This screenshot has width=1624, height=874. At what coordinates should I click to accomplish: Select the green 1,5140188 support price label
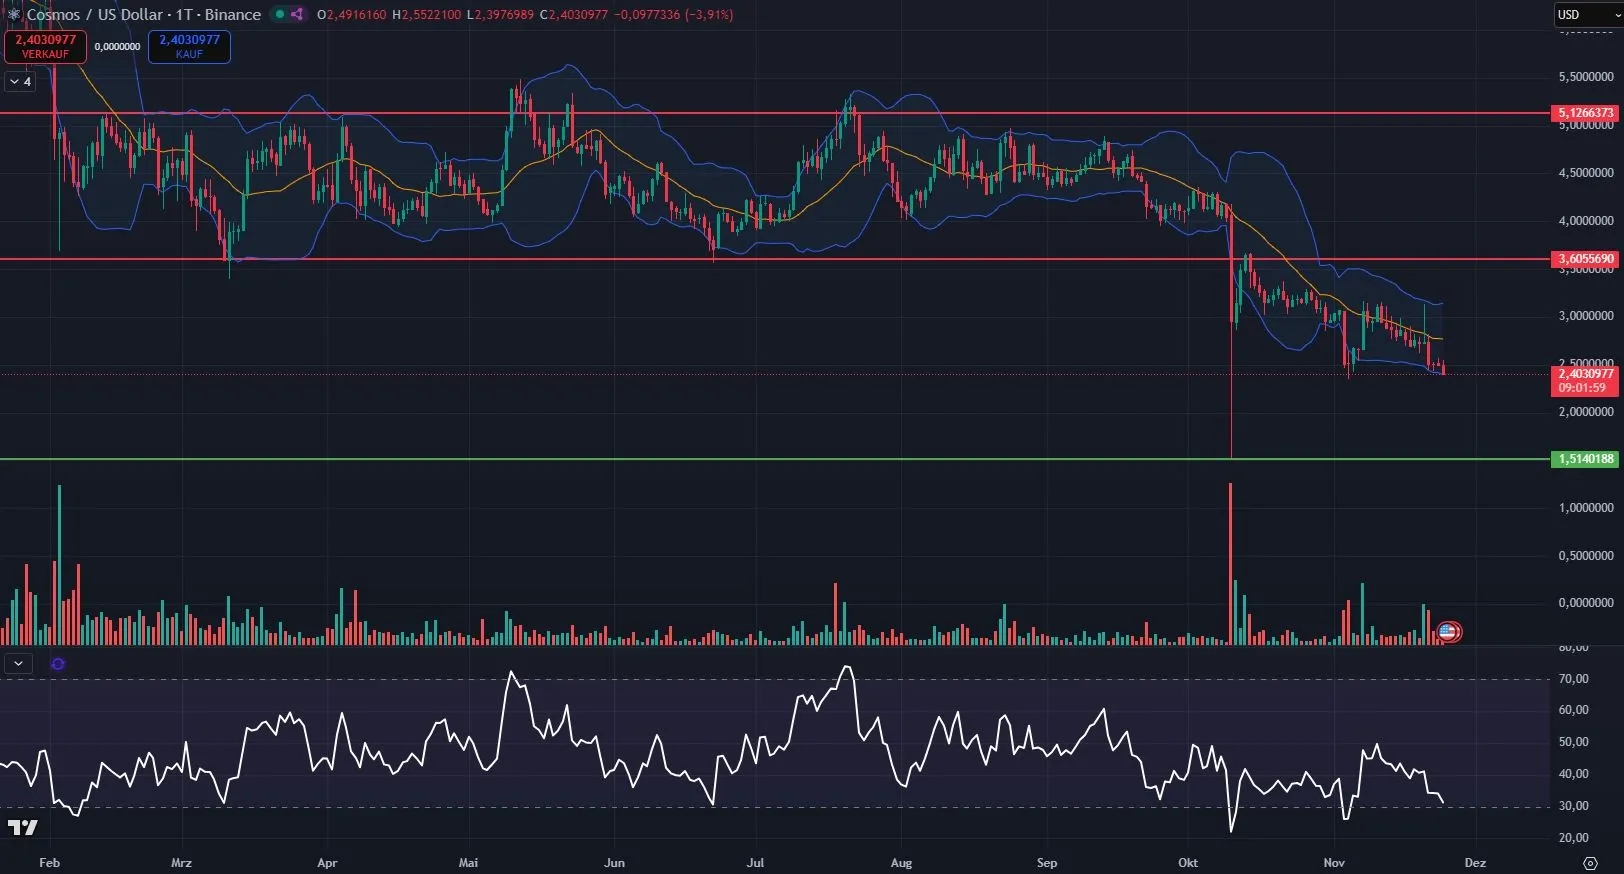(1585, 459)
